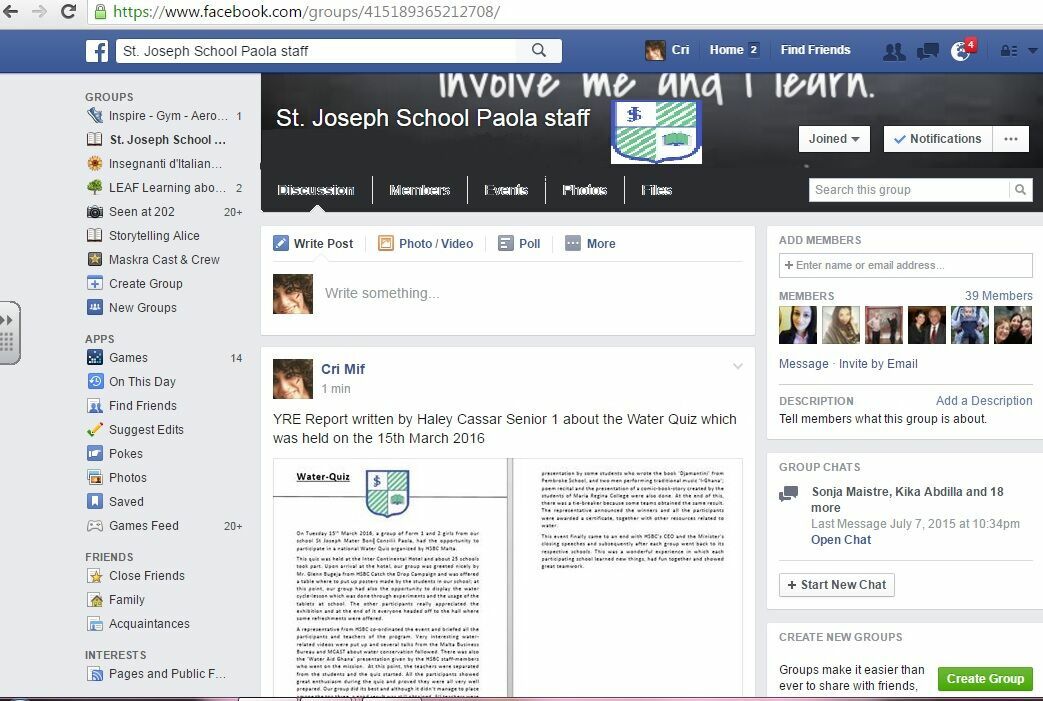
Task: Click the Open Chat link
Action: coord(841,540)
